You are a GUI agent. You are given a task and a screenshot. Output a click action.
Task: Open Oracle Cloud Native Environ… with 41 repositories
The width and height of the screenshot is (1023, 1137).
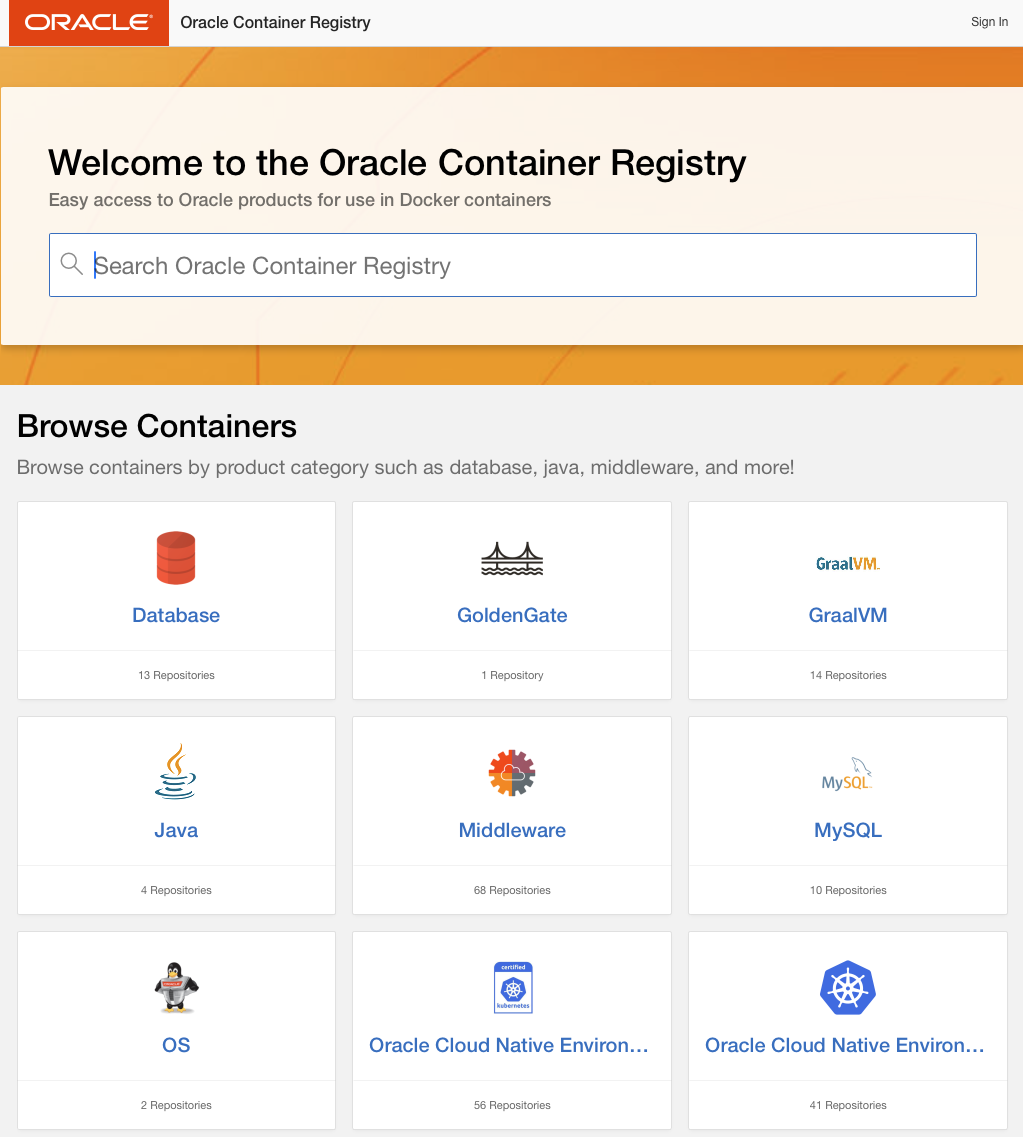pyautogui.click(x=845, y=1045)
